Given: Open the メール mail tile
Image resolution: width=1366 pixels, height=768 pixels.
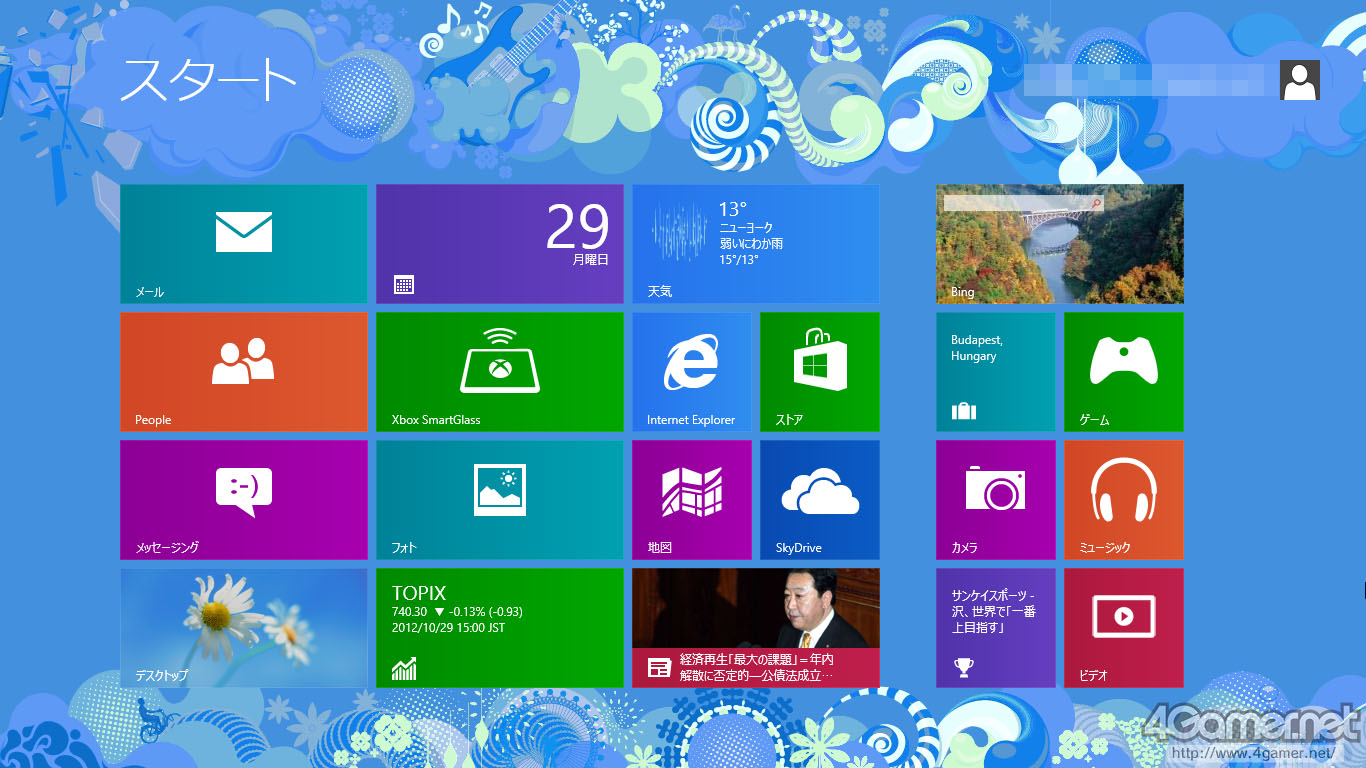Looking at the screenshot, I should coord(244,244).
